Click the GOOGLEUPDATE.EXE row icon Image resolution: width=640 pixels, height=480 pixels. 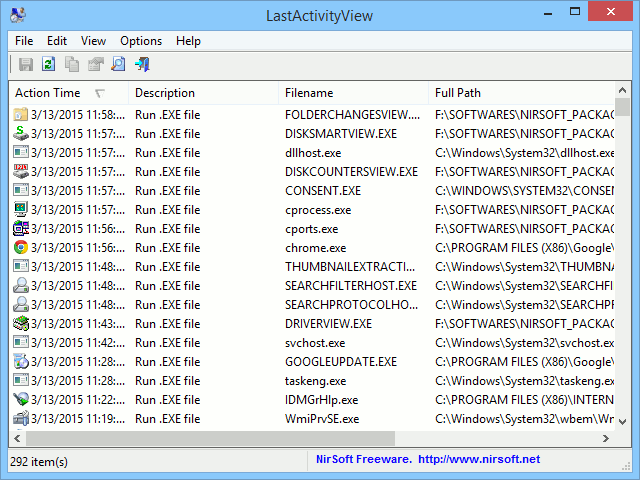pyautogui.click(x=21, y=361)
